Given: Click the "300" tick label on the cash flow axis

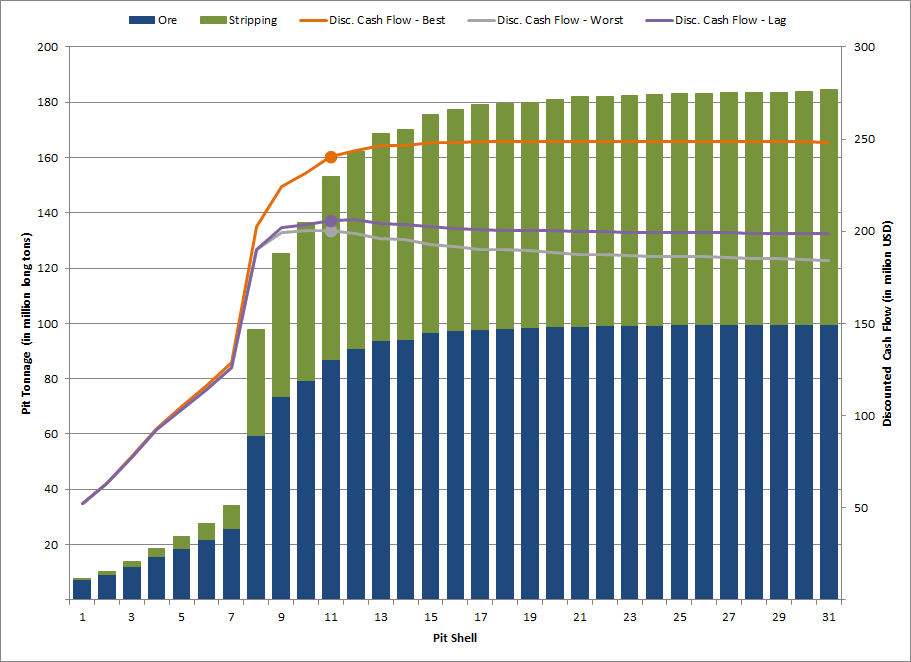Looking at the screenshot, I should 864,47.
